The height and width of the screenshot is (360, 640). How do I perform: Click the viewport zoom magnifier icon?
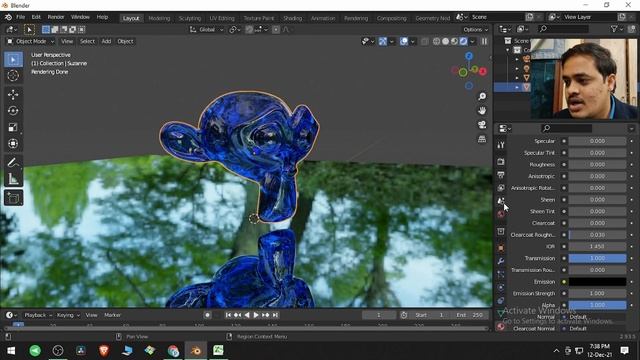482,96
